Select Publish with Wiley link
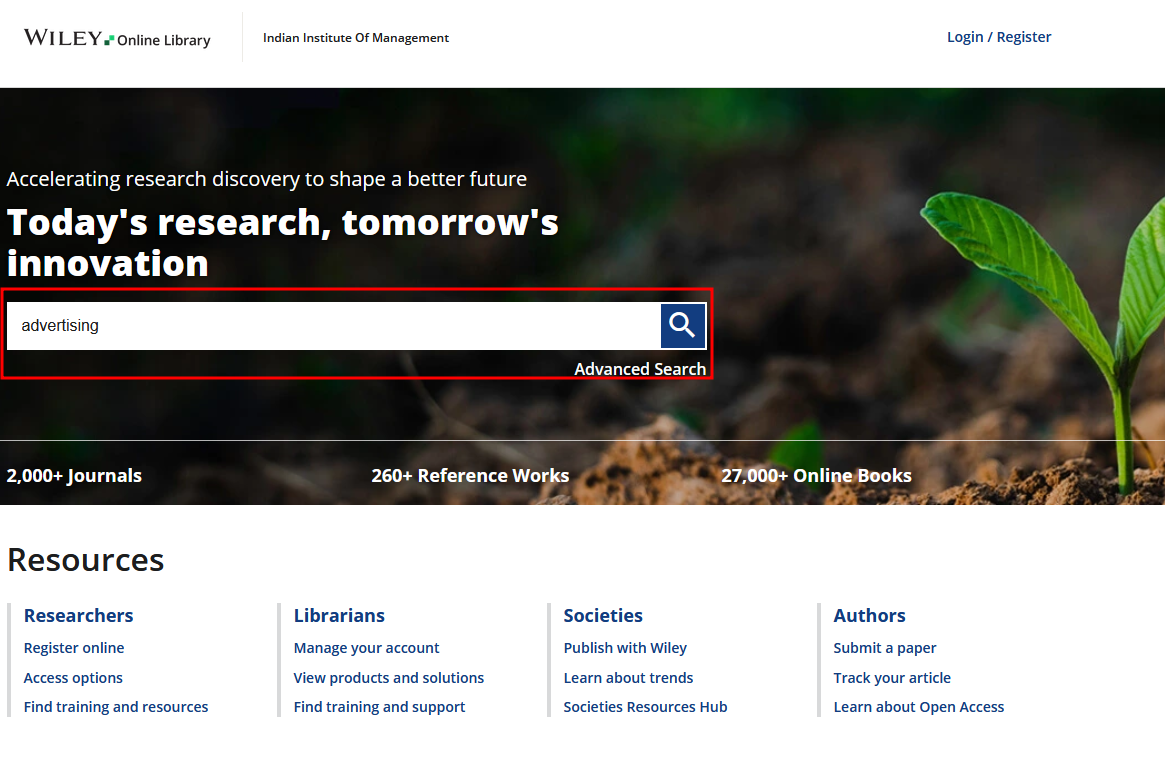The height and width of the screenshot is (761, 1165). pos(625,648)
